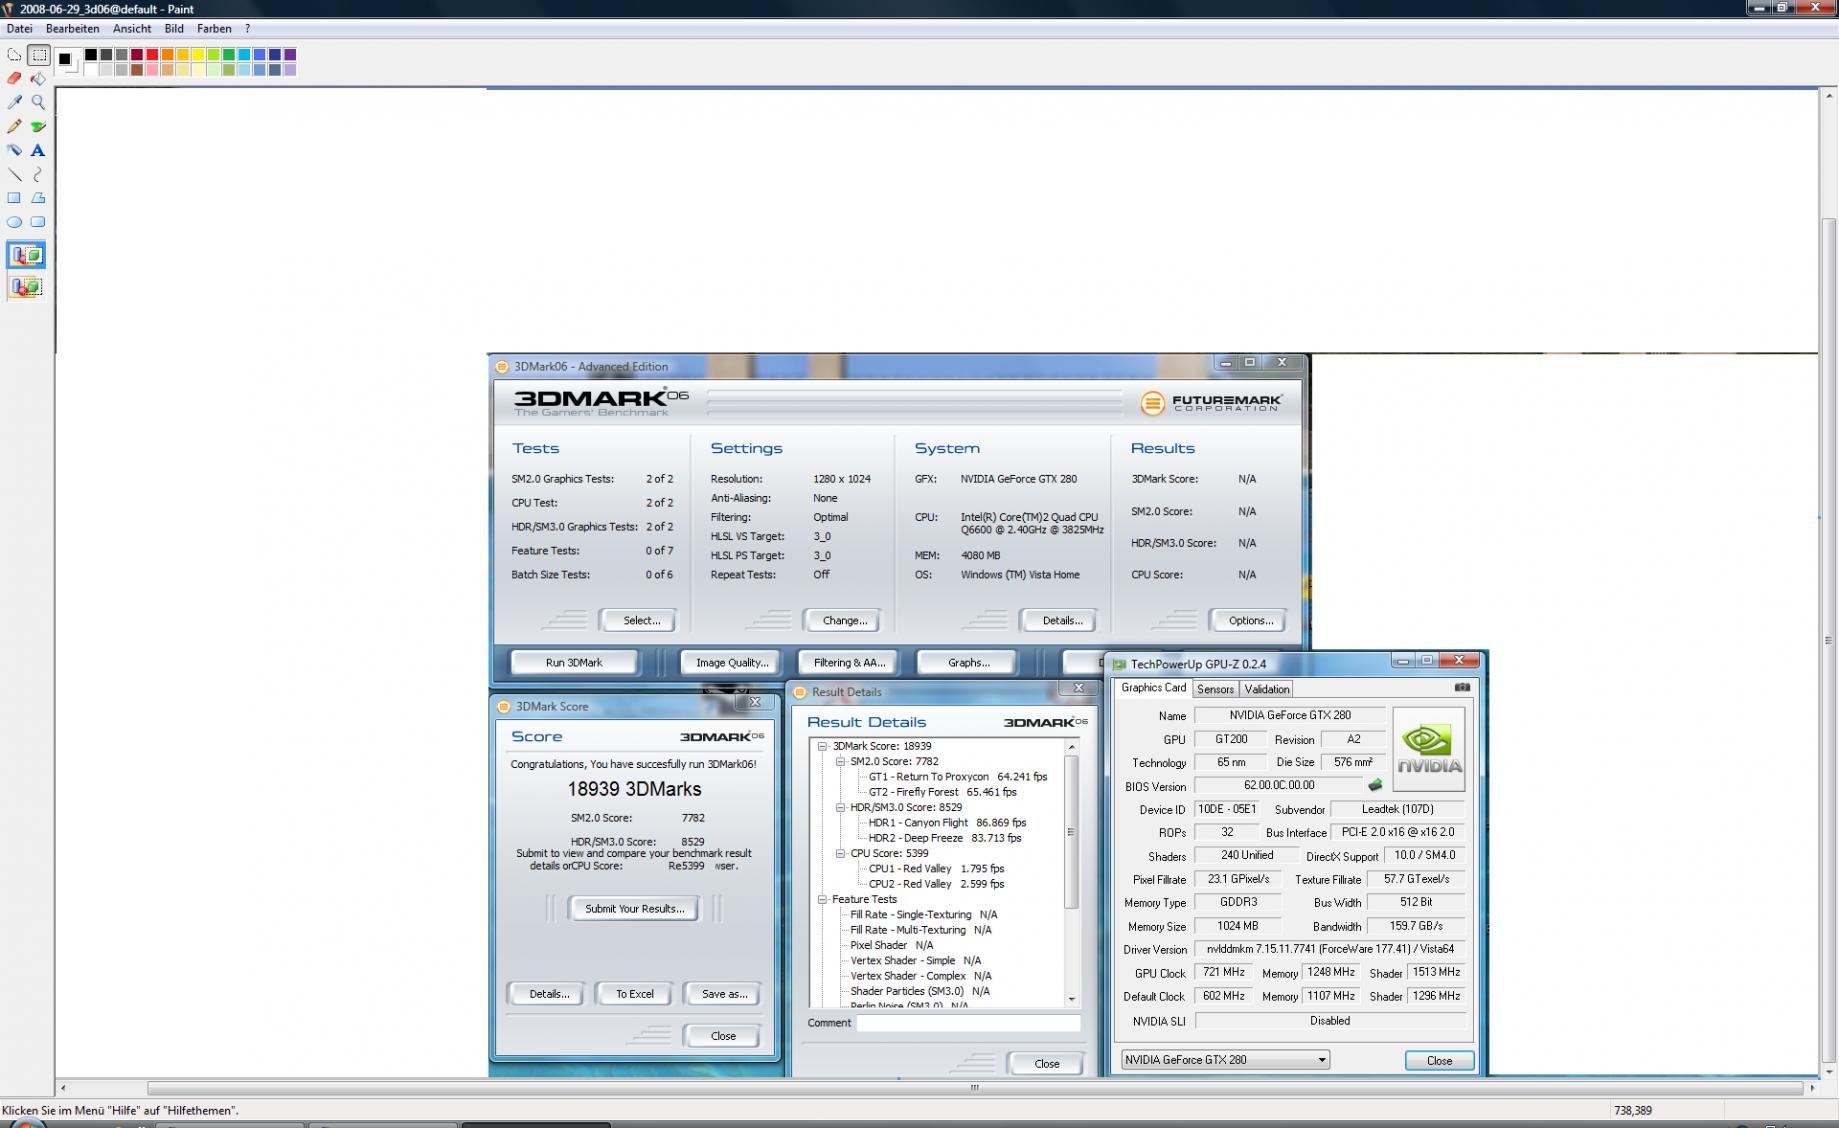This screenshot has height=1128, width=1839.
Task: Switch to GPU-Z Validation tab
Action: (1267, 689)
